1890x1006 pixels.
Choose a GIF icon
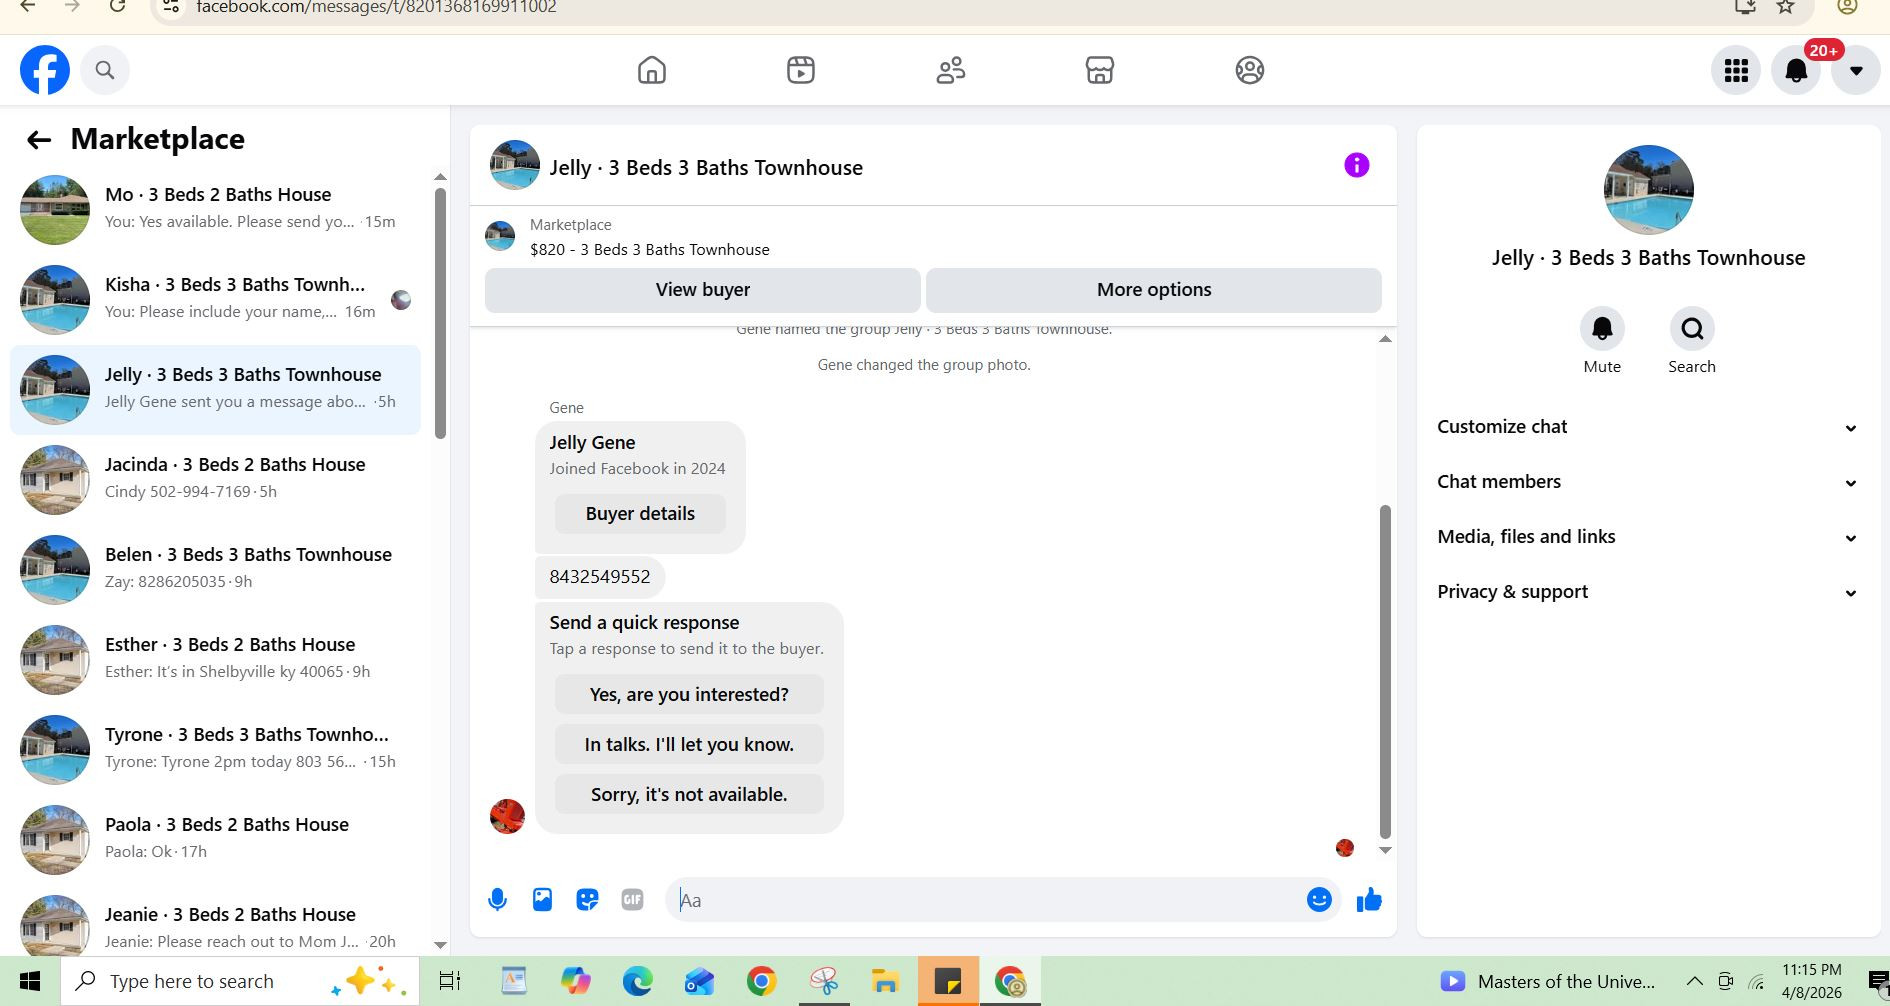(x=632, y=900)
